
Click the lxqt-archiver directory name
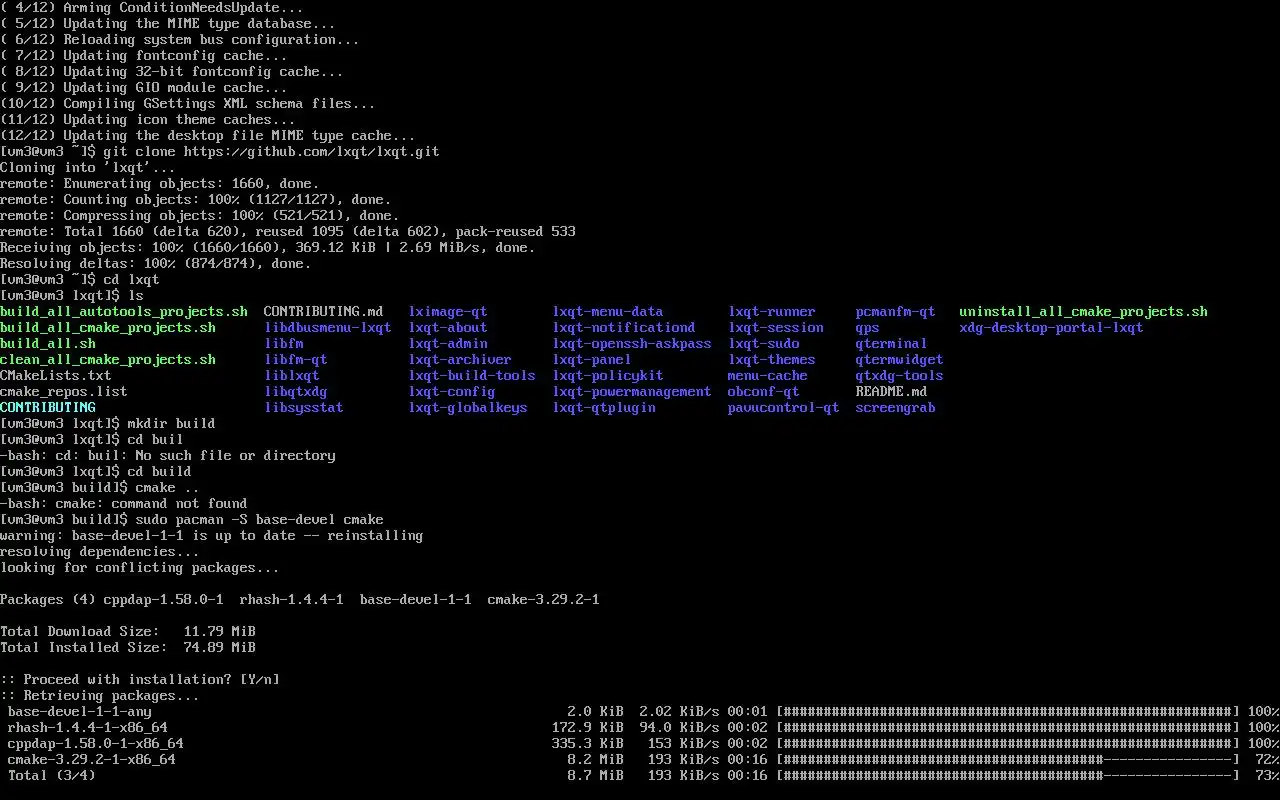[460, 360]
